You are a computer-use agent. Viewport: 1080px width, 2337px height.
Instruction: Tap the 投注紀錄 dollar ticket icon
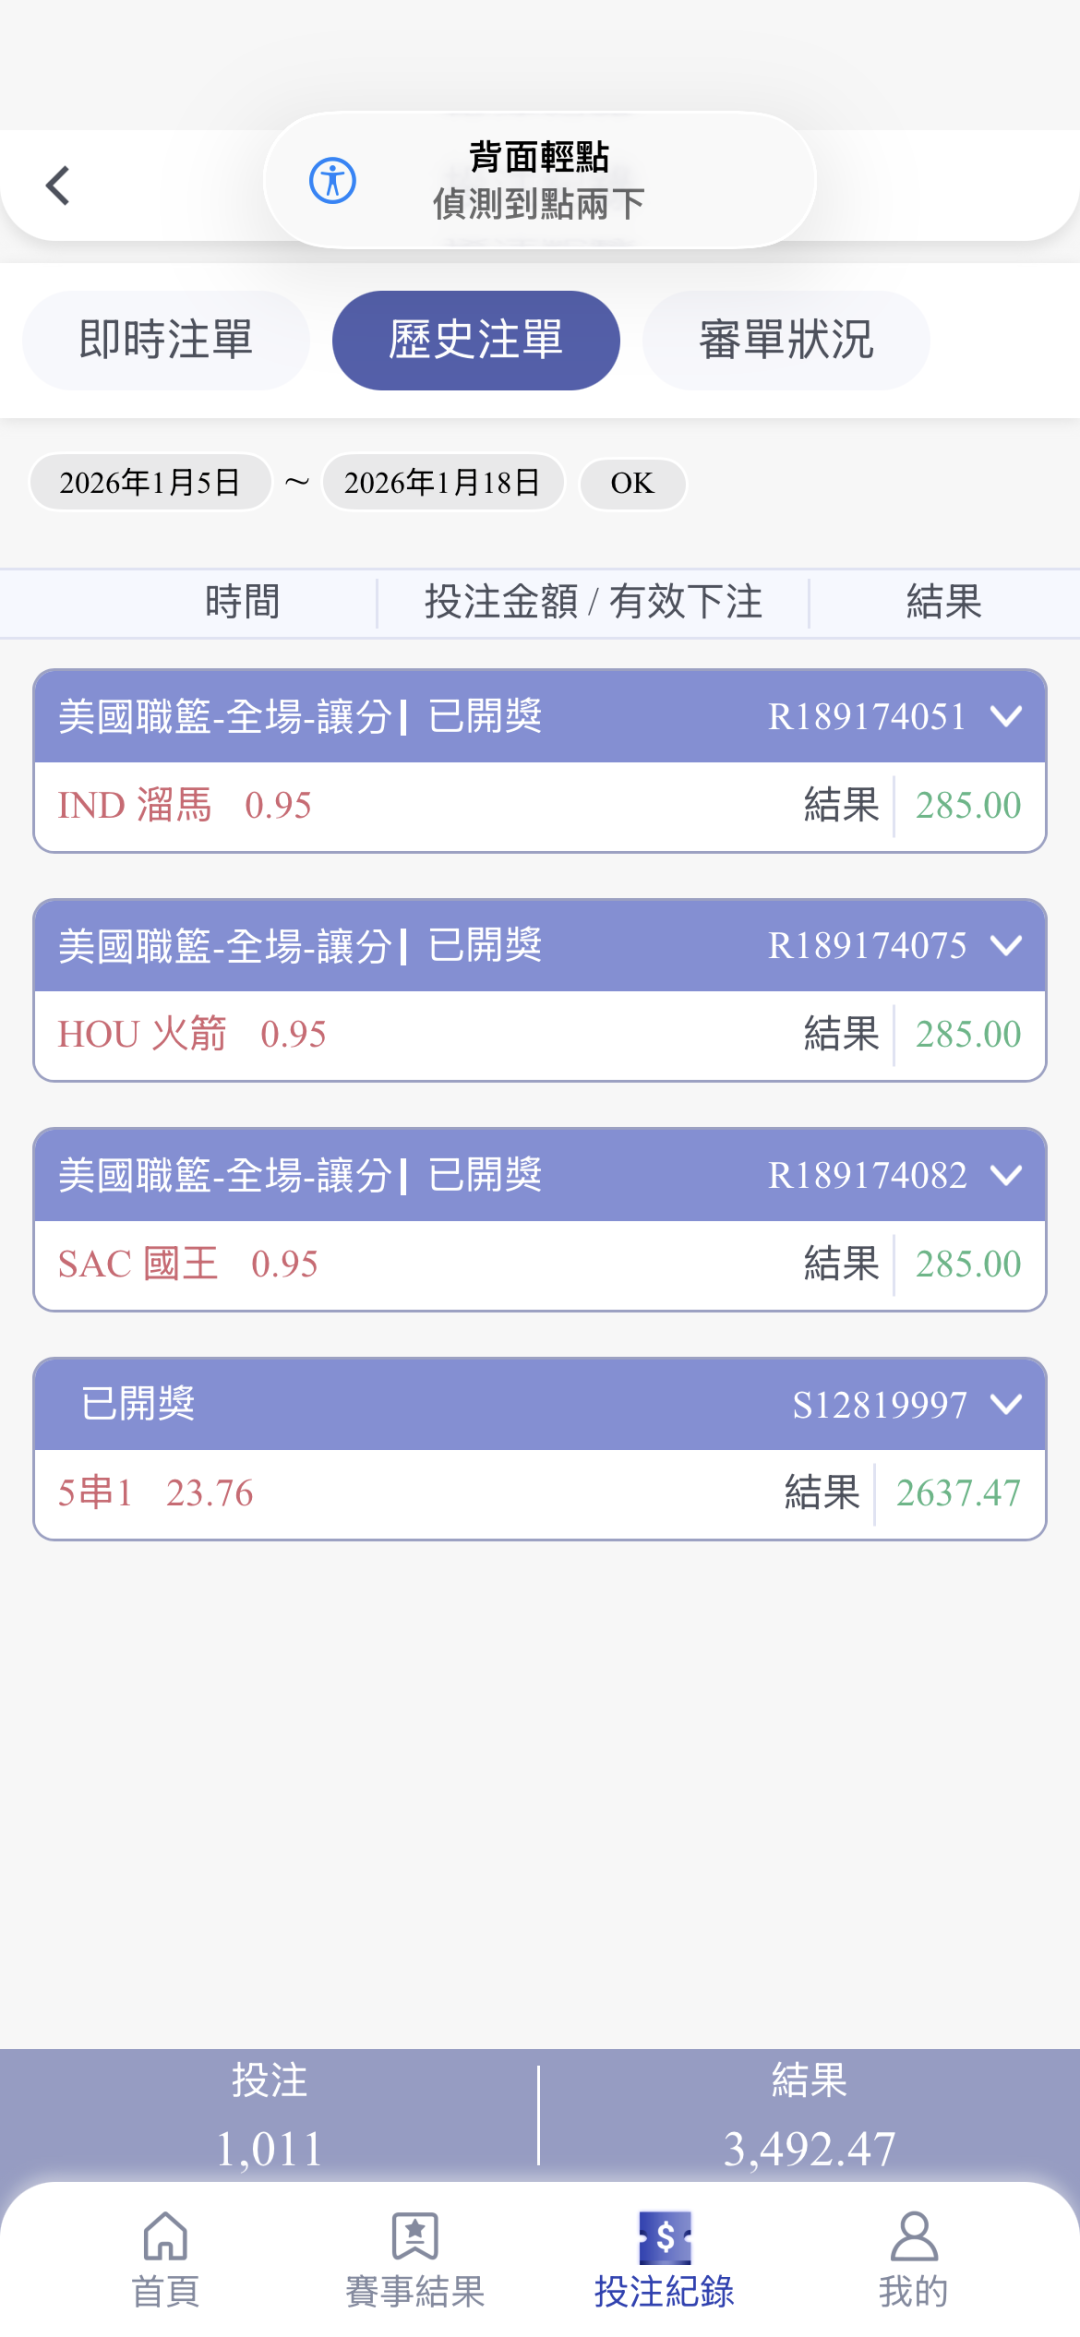(665, 2237)
